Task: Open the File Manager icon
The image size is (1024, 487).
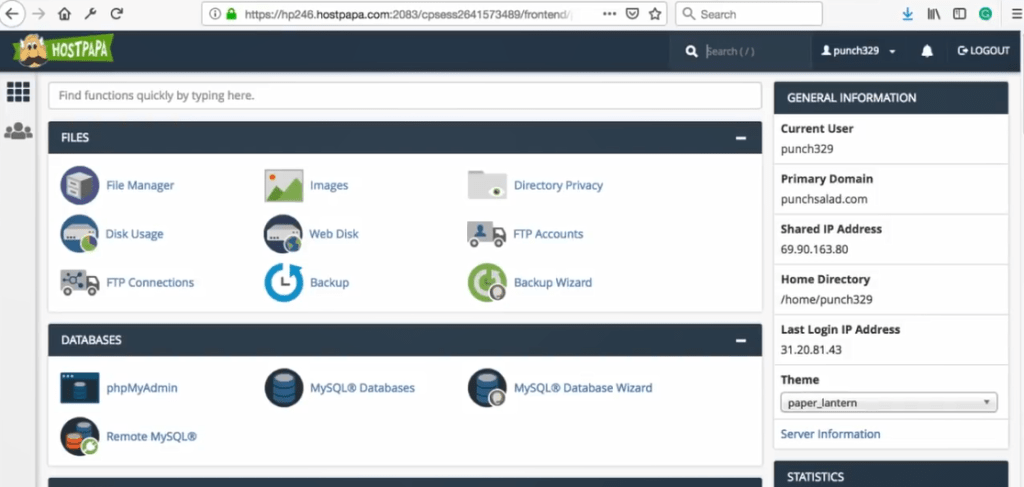Action: (x=80, y=185)
